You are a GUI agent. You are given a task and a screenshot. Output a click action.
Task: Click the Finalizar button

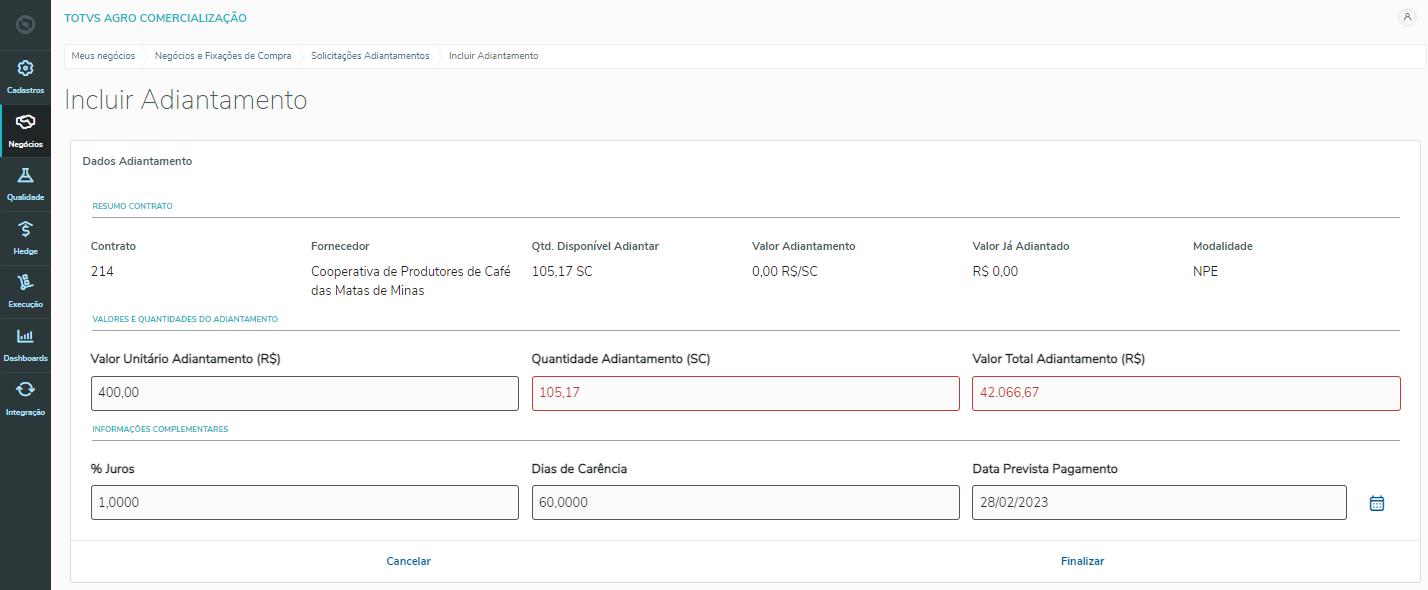pyautogui.click(x=1082, y=561)
